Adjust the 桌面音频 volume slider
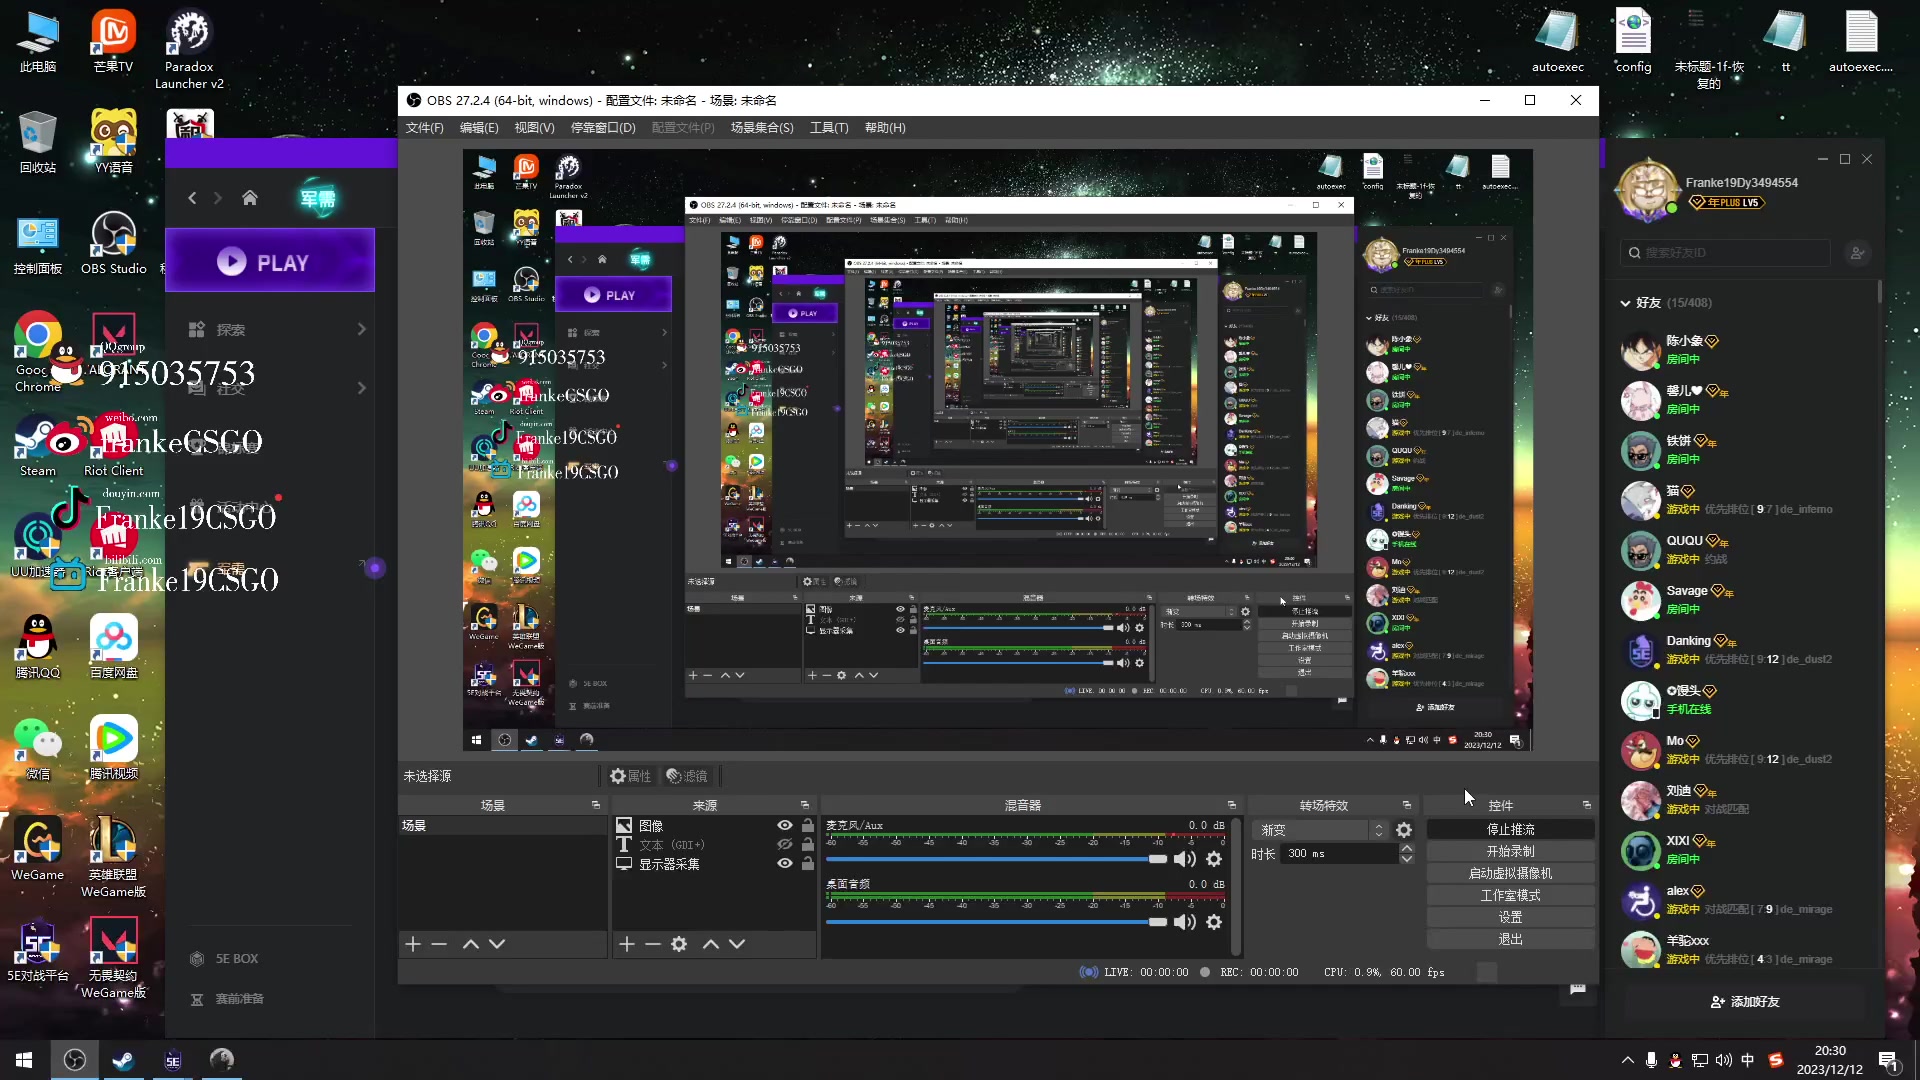 (997, 922)
